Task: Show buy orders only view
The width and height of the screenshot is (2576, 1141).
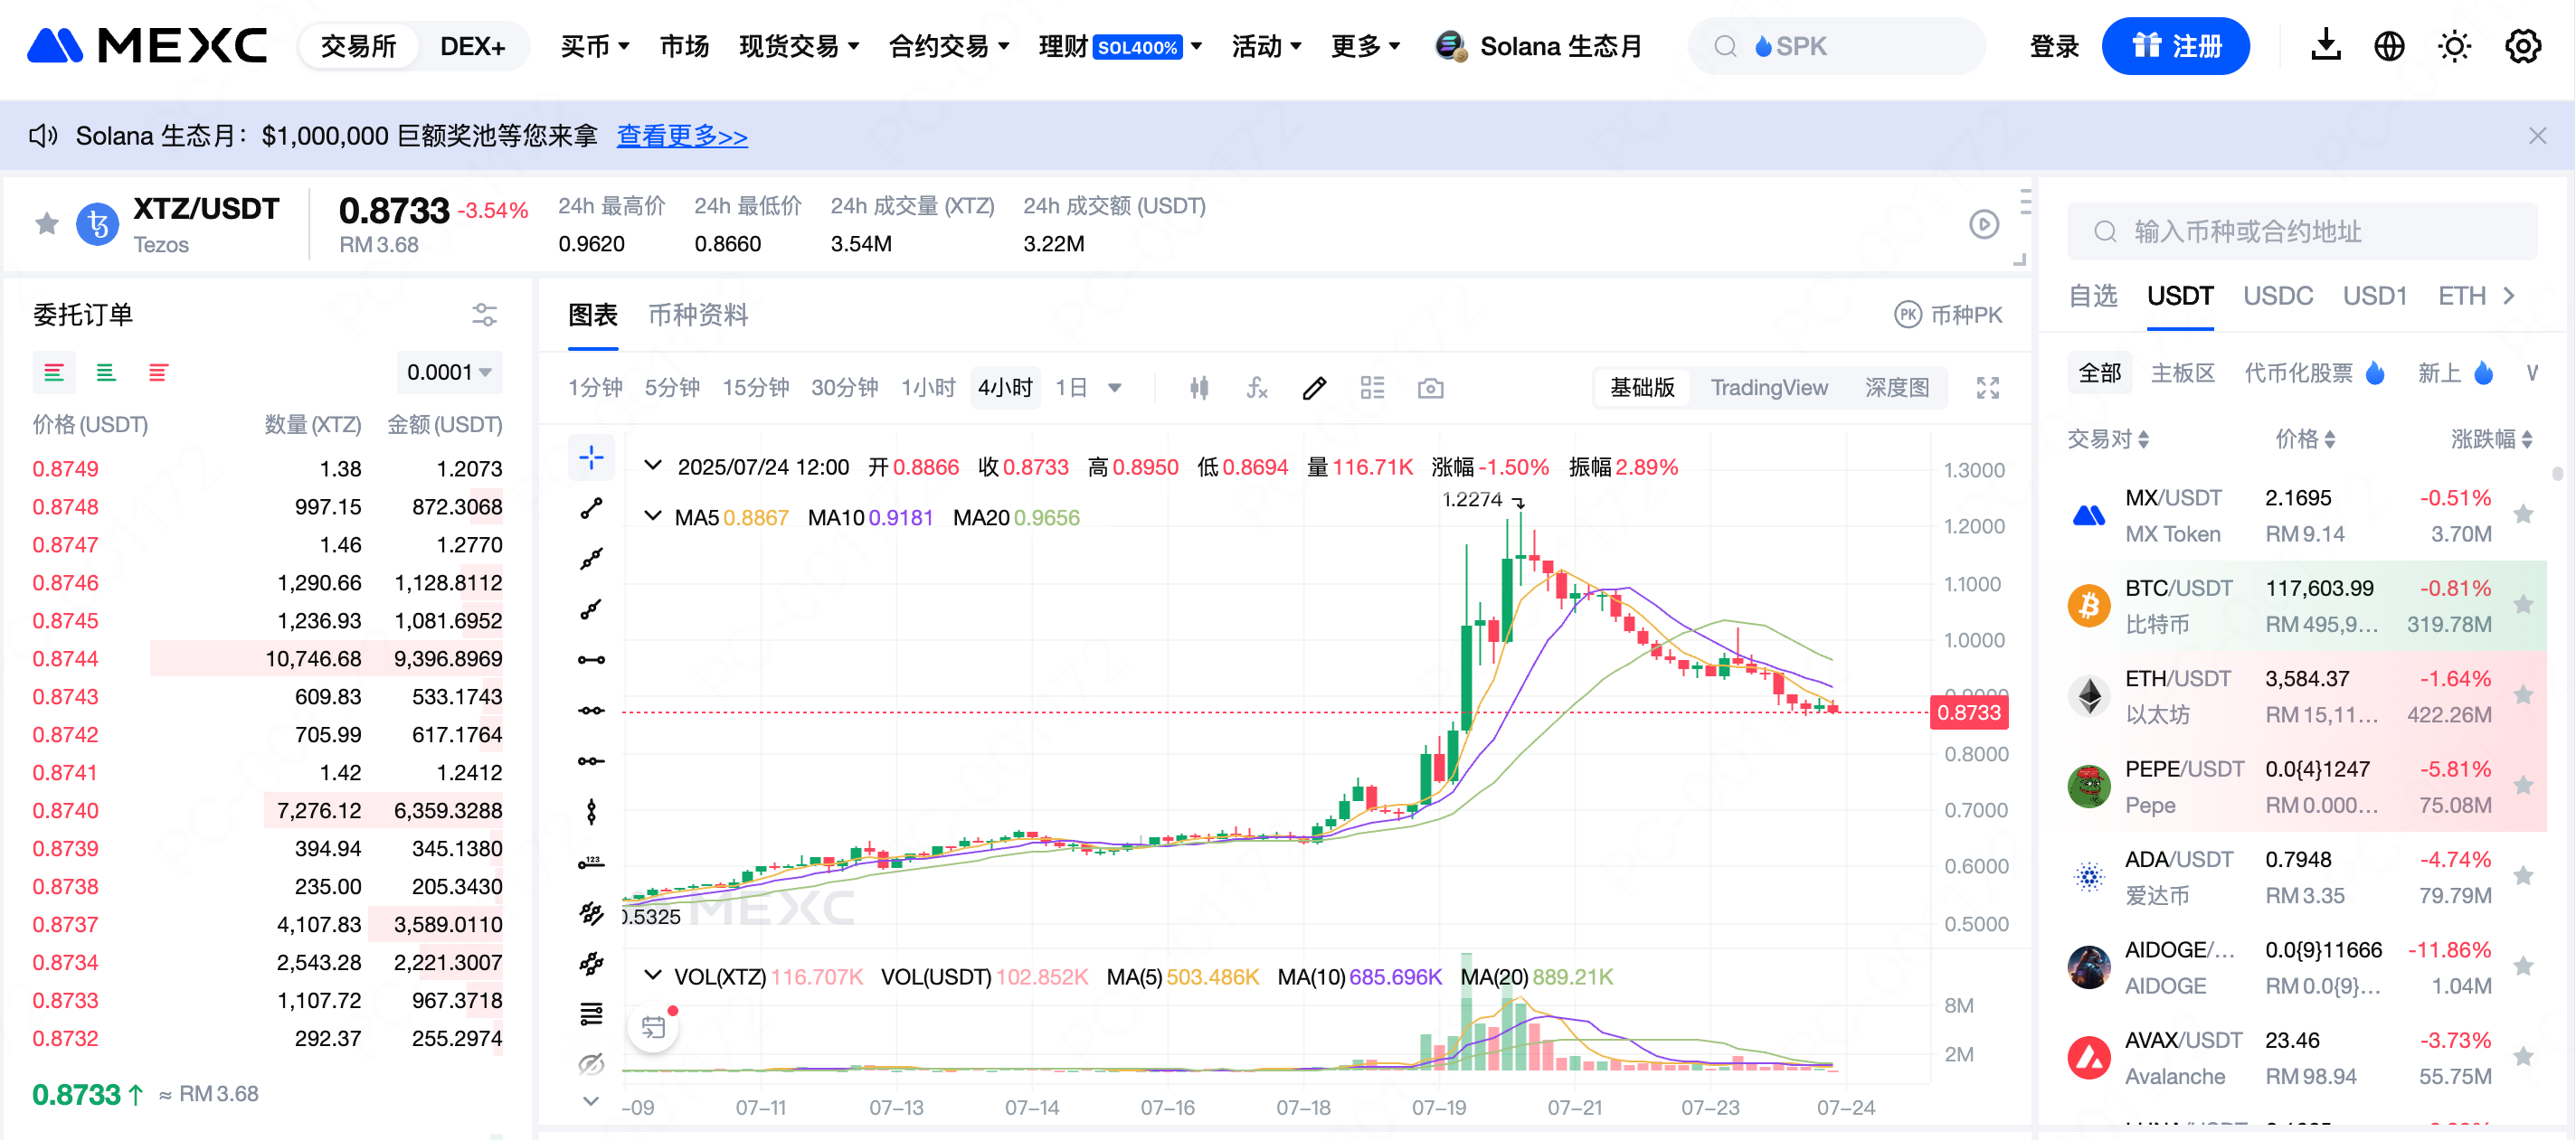Action: (x=106, y=373)
